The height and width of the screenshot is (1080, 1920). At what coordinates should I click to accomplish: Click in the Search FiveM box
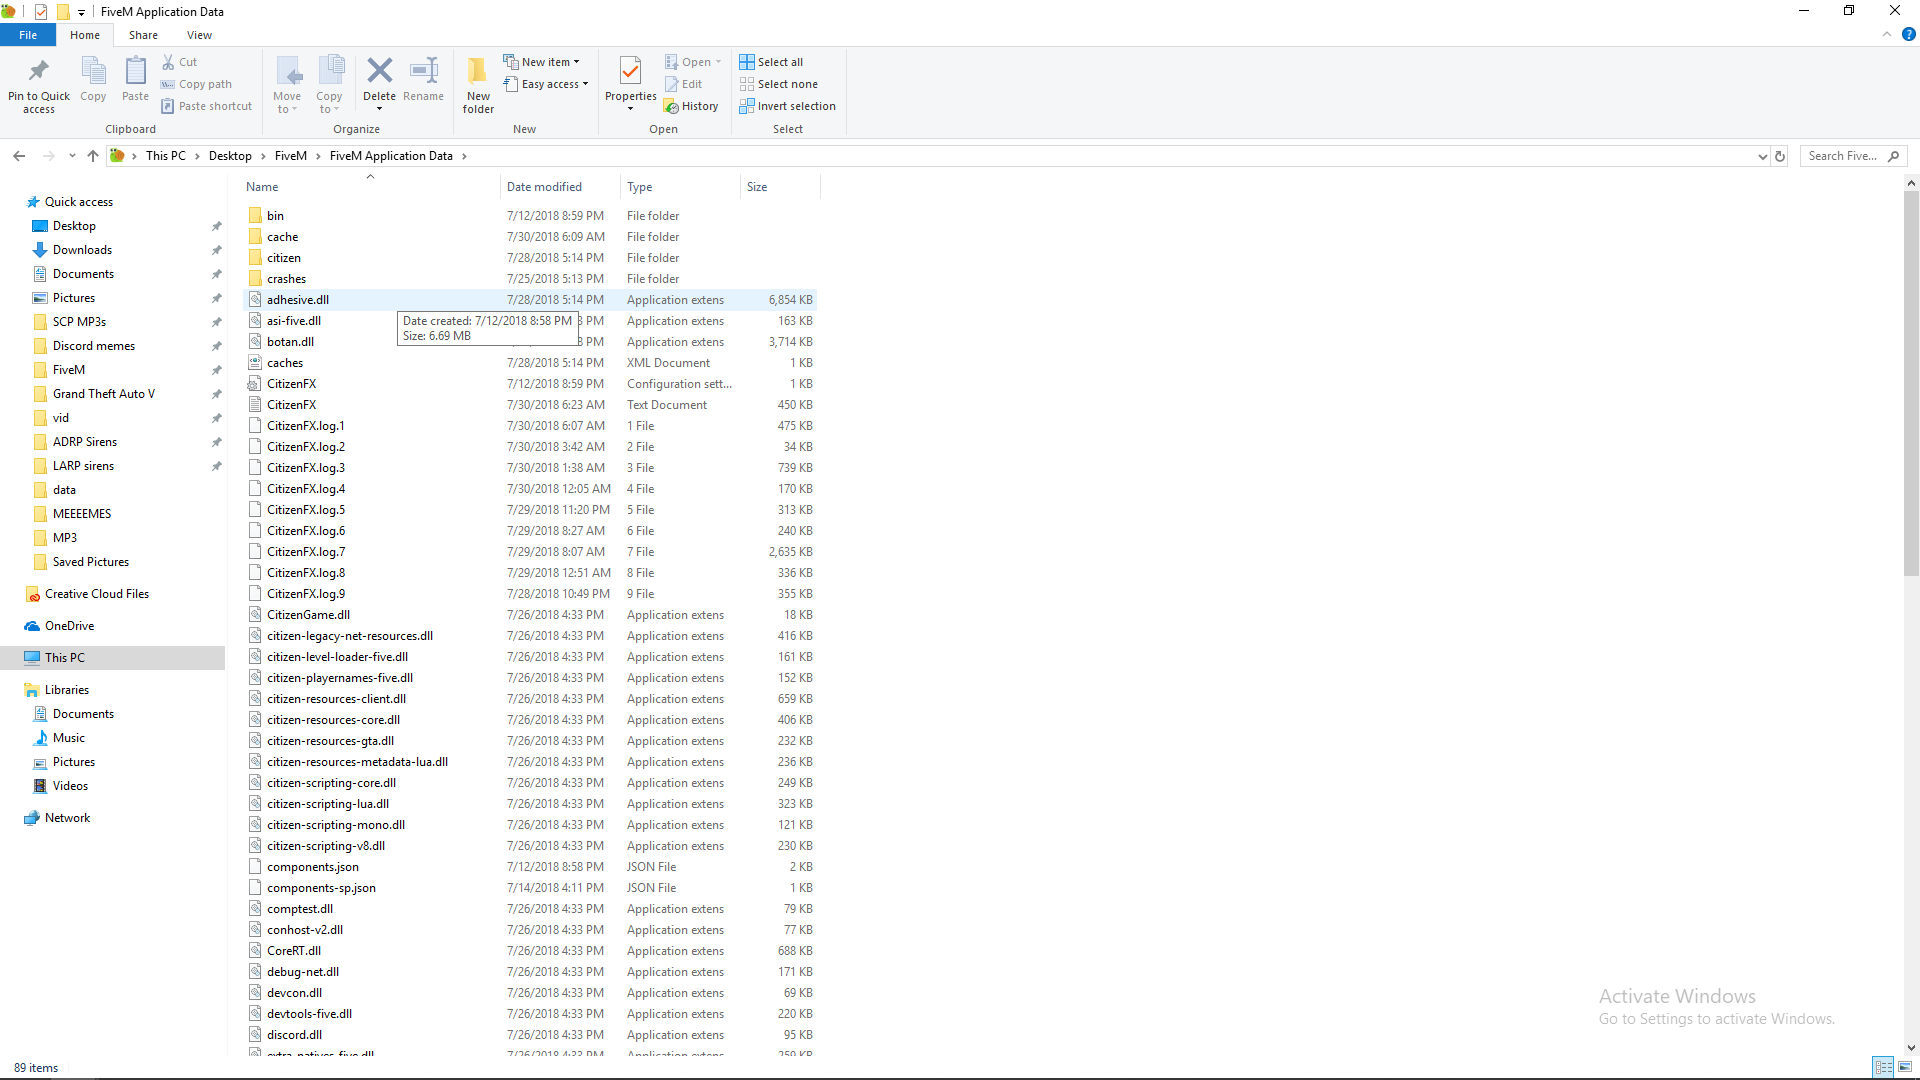1842,156
